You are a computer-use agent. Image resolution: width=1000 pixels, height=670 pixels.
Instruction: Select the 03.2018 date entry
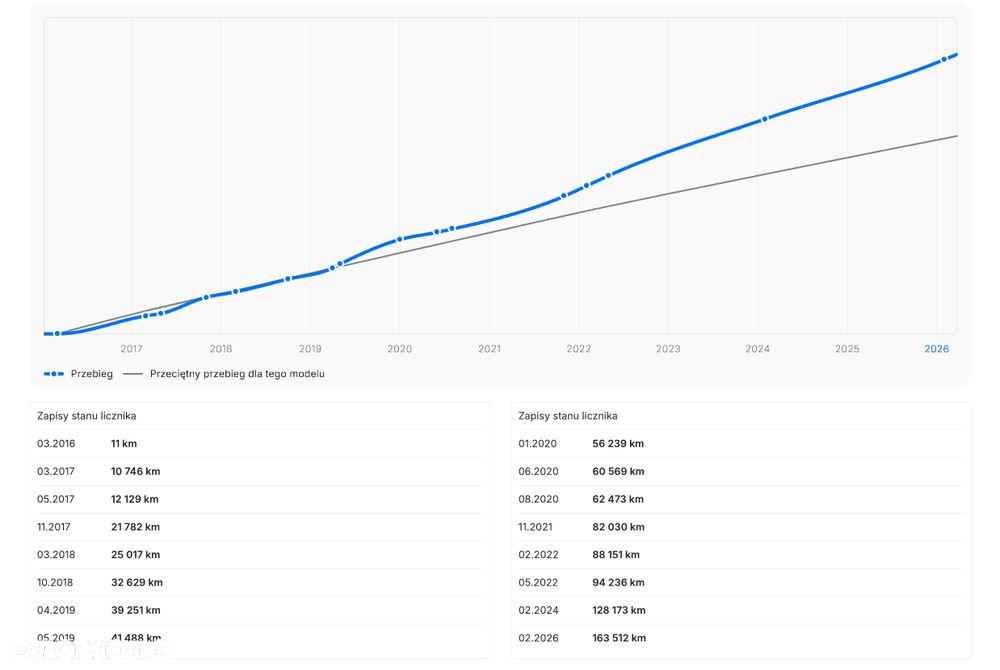click(x=56, y=555)
